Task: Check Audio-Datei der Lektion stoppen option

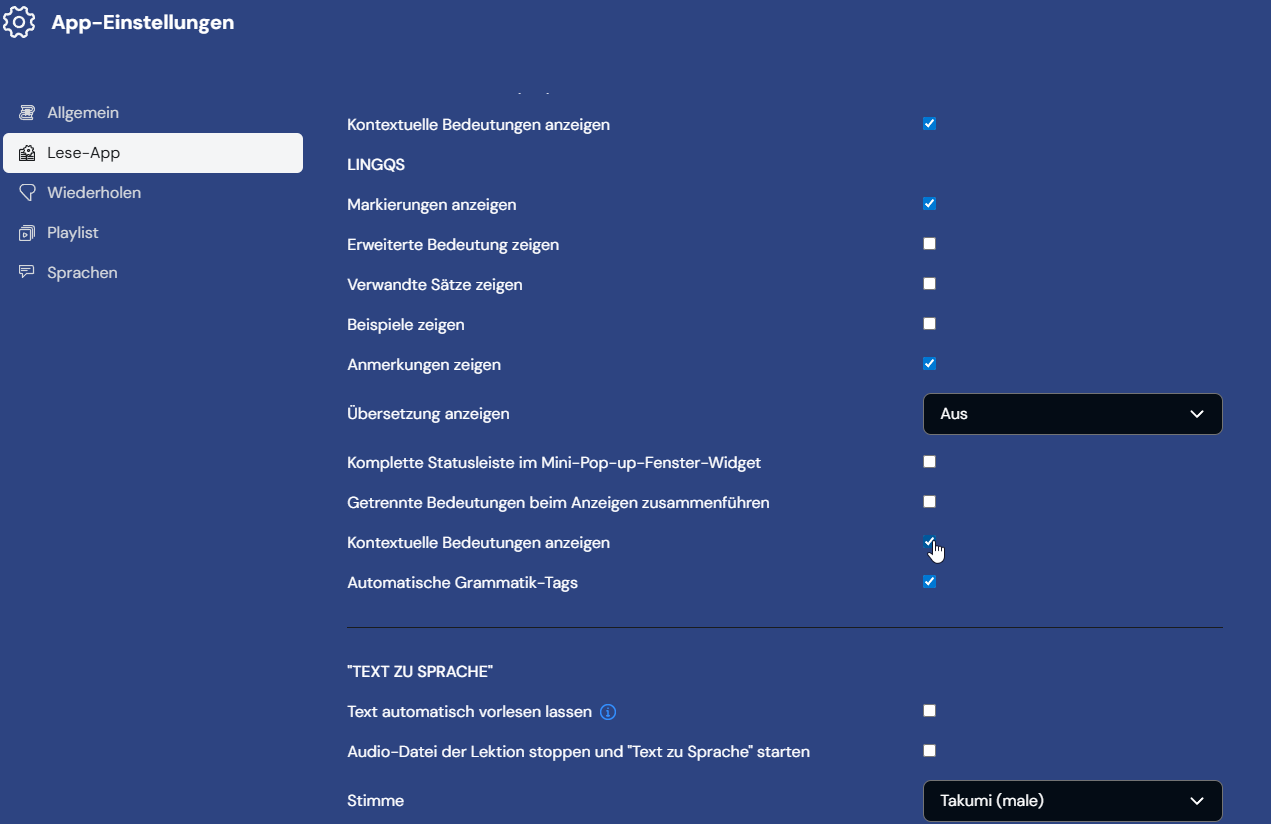Action: click(929, 751)
